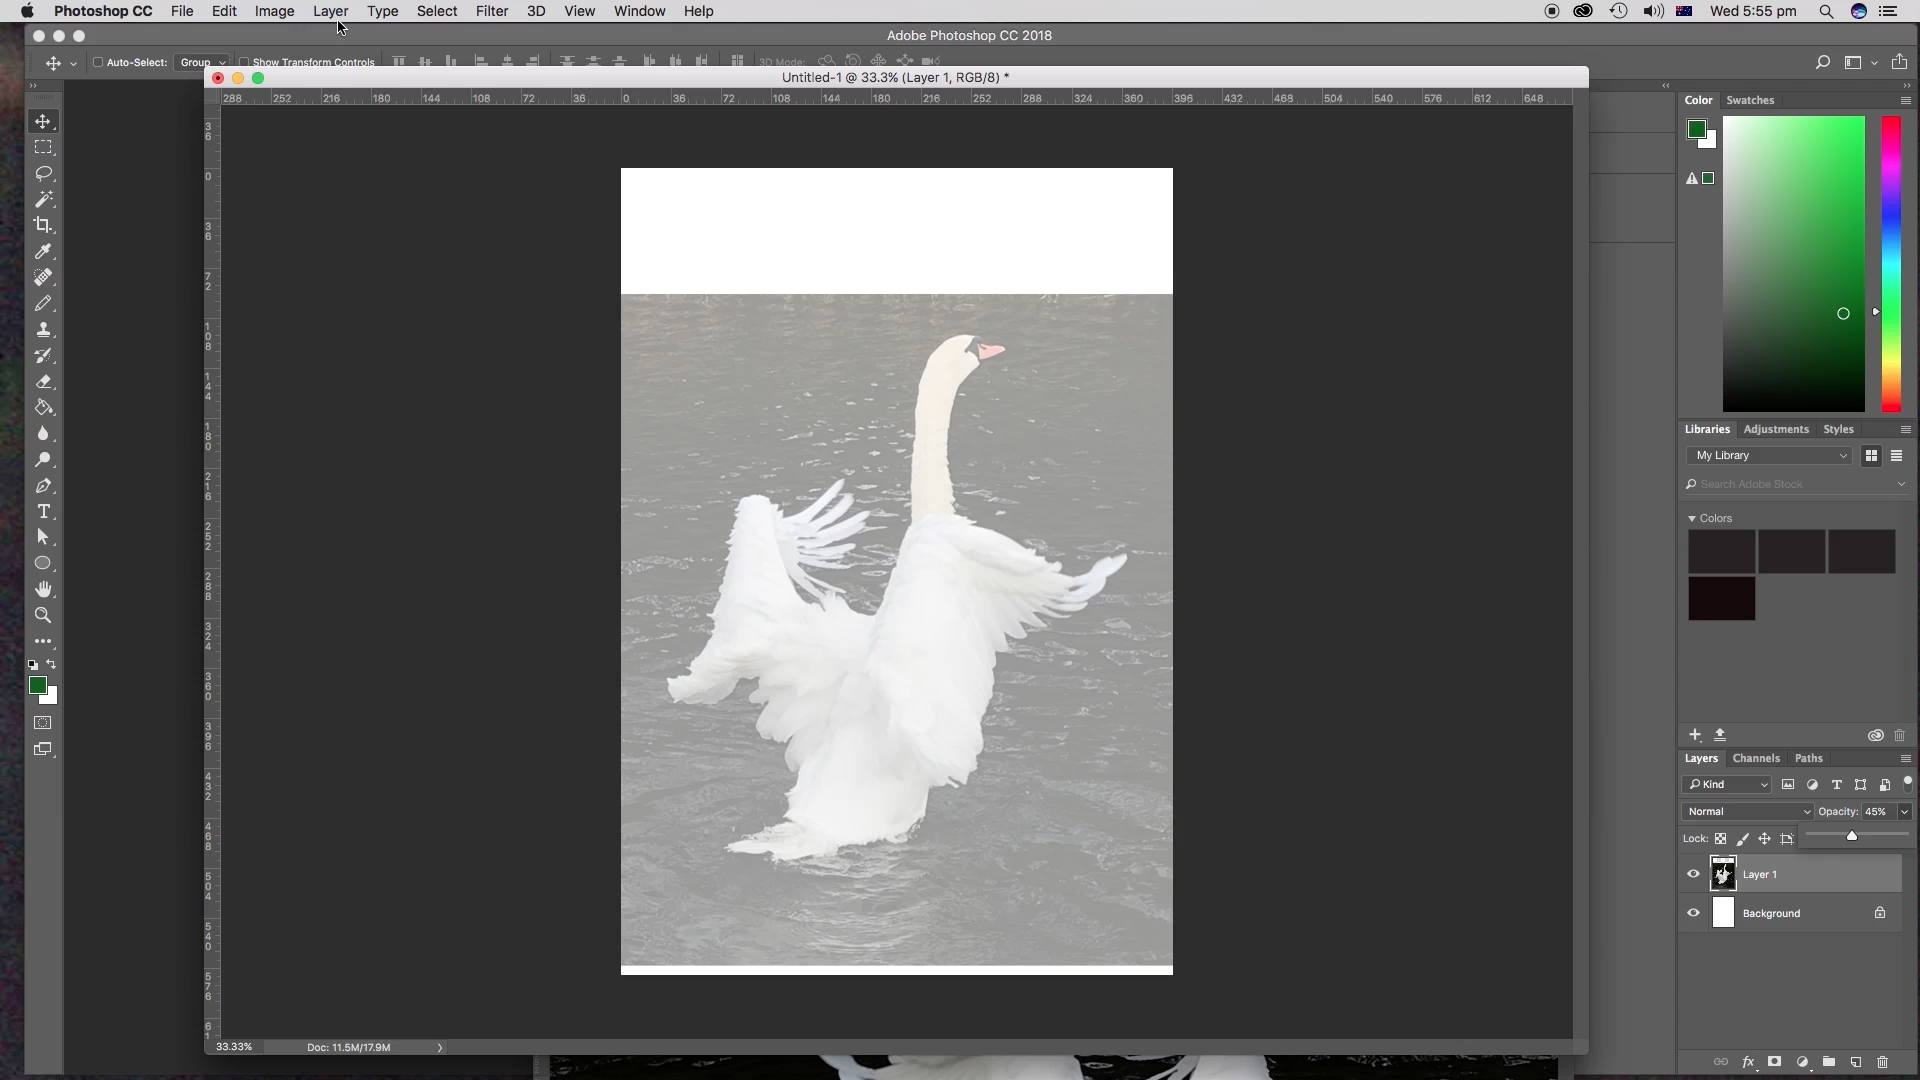Toggle lock transparent pixels
1920x1080 pixels.
(1720, 839)
